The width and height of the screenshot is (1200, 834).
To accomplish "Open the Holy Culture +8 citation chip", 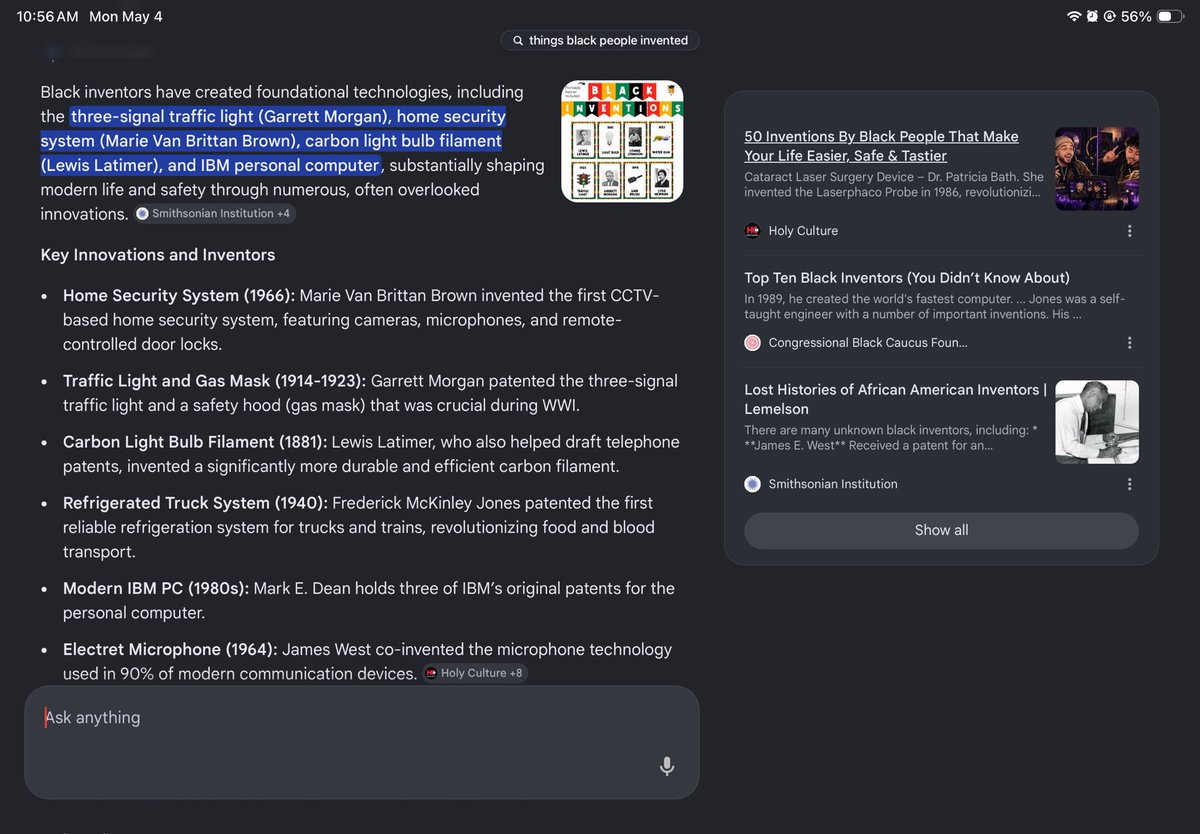I will (x=475, y=673).
